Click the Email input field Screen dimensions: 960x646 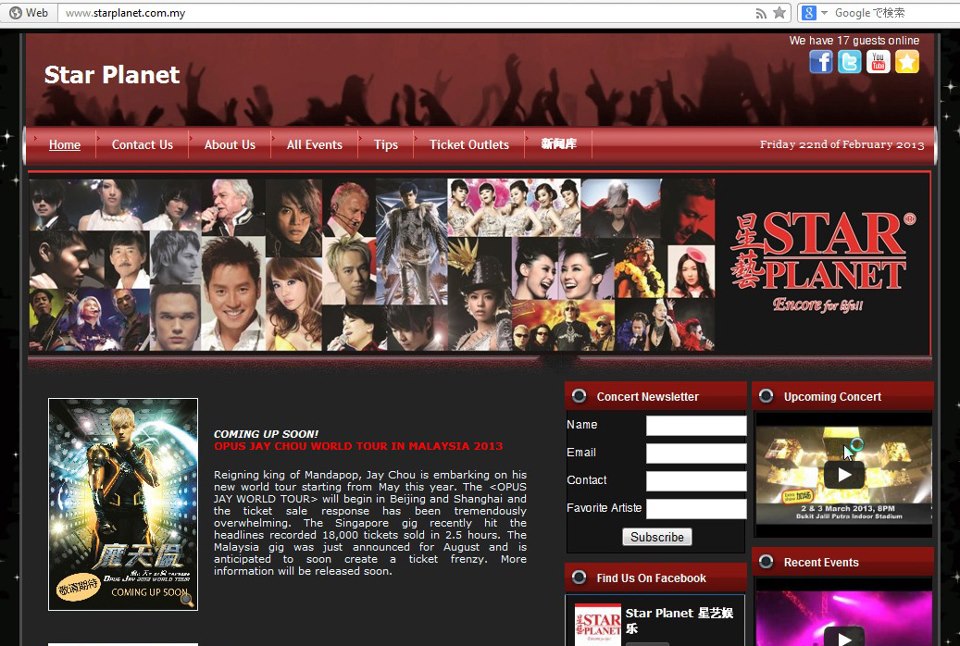point(696,453)
